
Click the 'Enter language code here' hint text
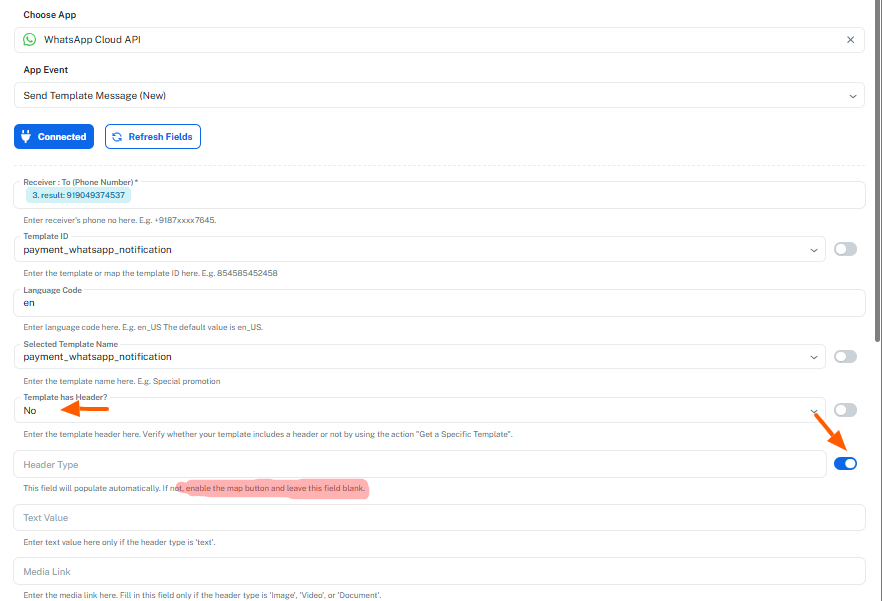[x=143, y=327]
